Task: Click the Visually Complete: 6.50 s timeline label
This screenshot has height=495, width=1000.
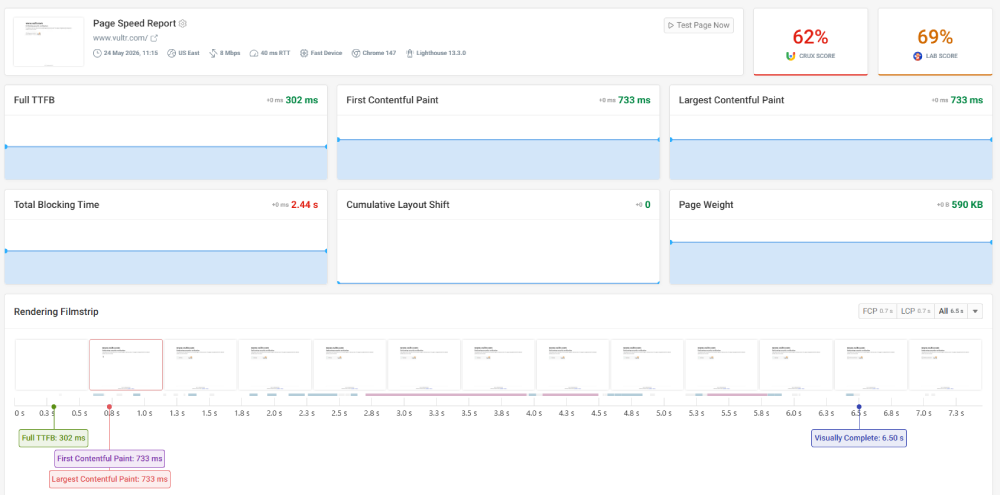Action: 859,438
